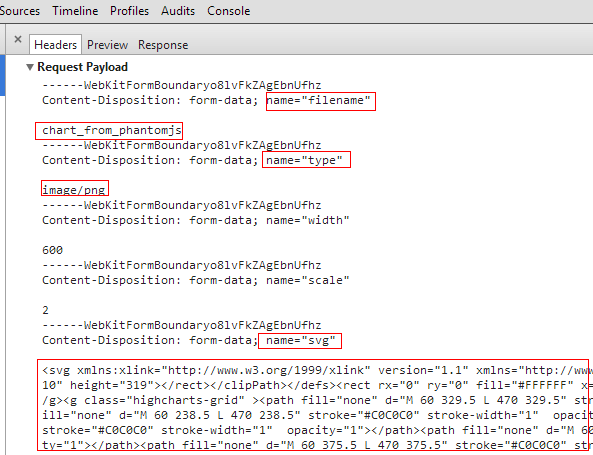593x455 pixels.
Task: Click the width value 600
Action: [53, 250]
